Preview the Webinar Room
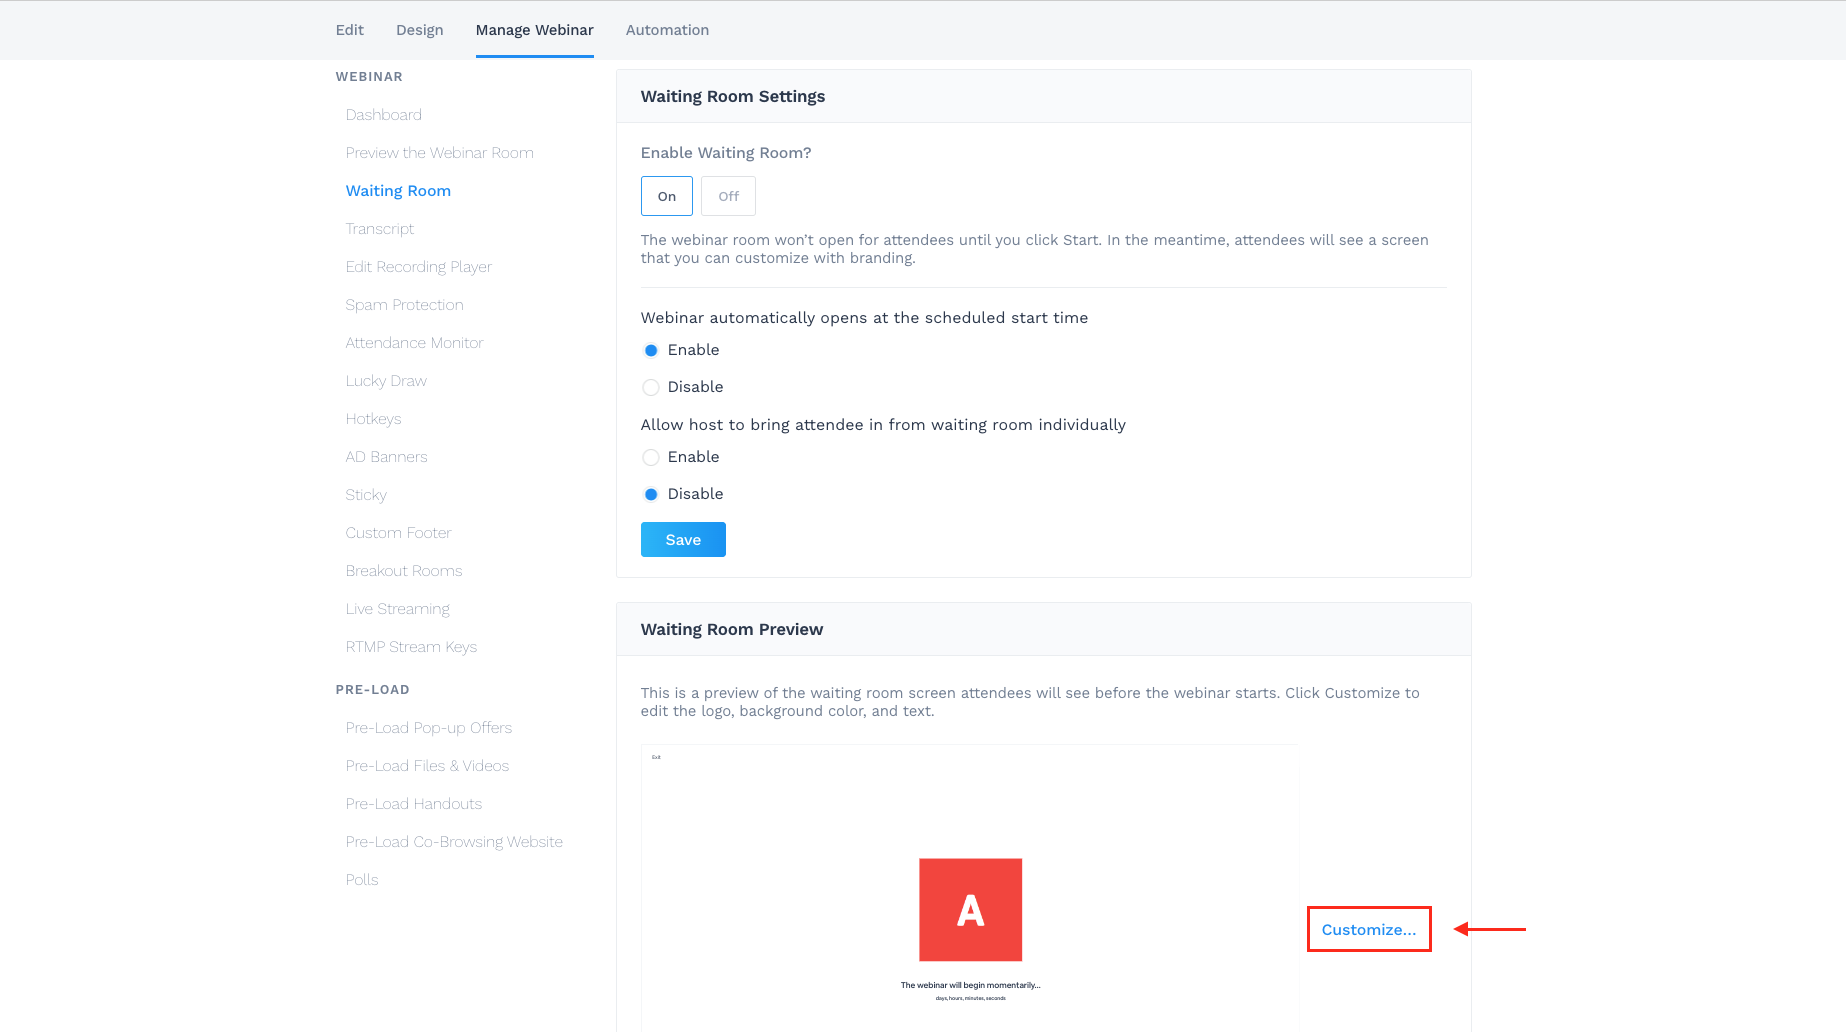Screen dimensions: 1846x1032 (x=440, y=152)
